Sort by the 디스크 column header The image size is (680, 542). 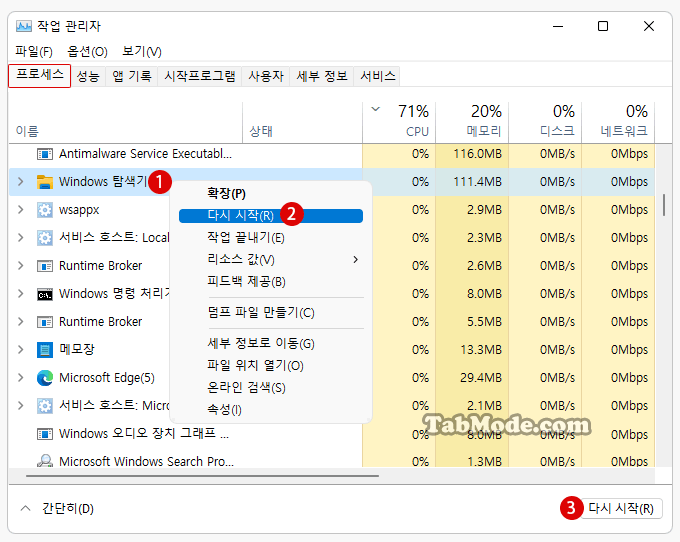tap(545, 123)
